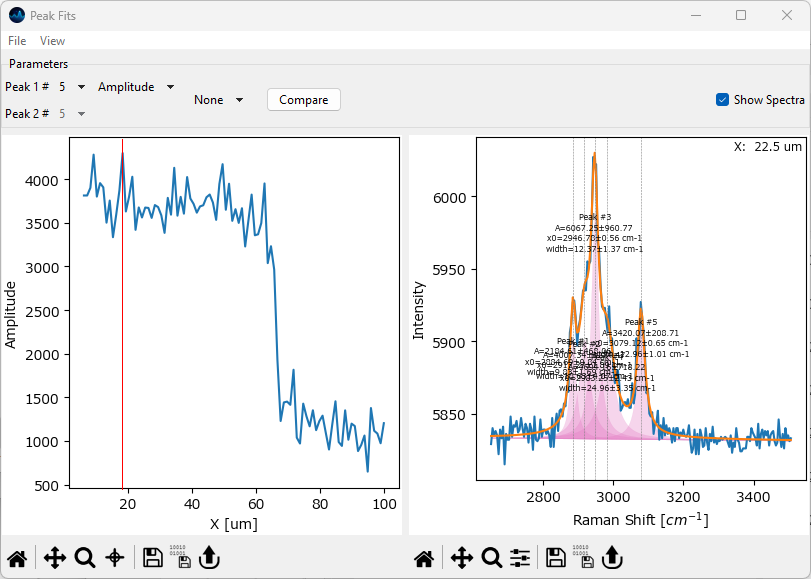Viewport: 811px width, 579px height.
Task: Click binary data save icon under amplitude plot
Action: tap(184, 558)
